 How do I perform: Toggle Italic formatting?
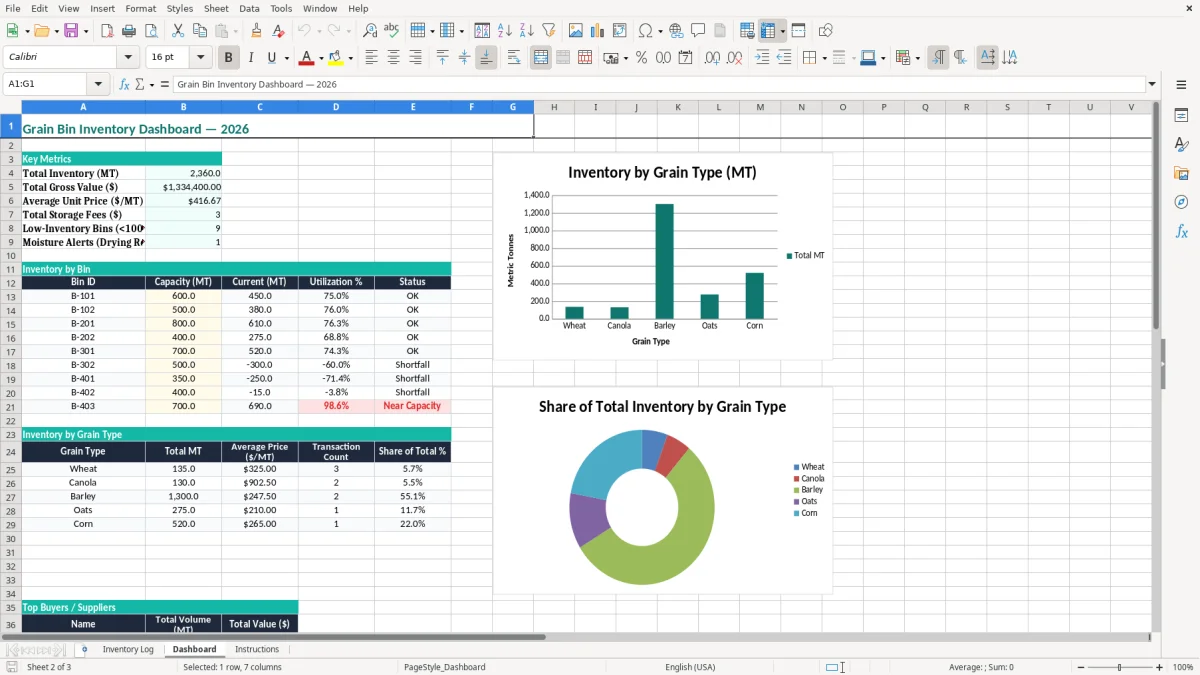pyautogui.click(x=250, y=58)
